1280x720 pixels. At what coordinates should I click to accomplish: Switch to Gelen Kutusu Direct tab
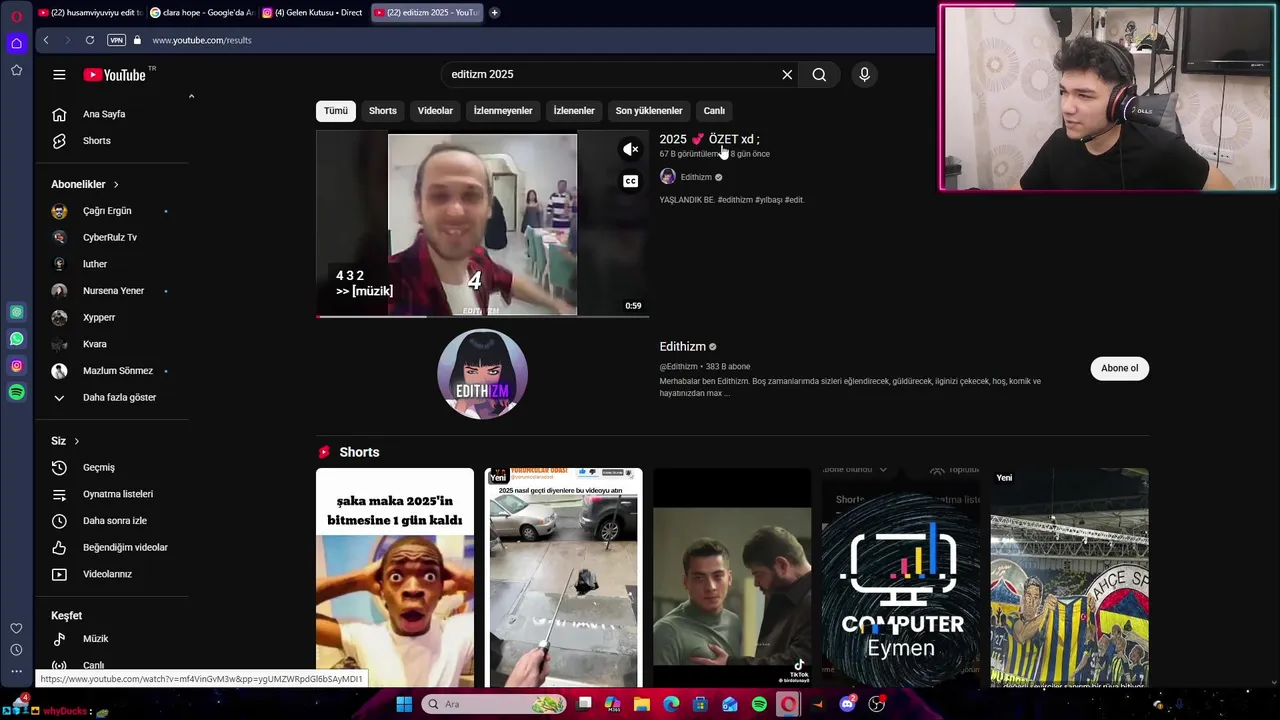[x=314, y=13]
